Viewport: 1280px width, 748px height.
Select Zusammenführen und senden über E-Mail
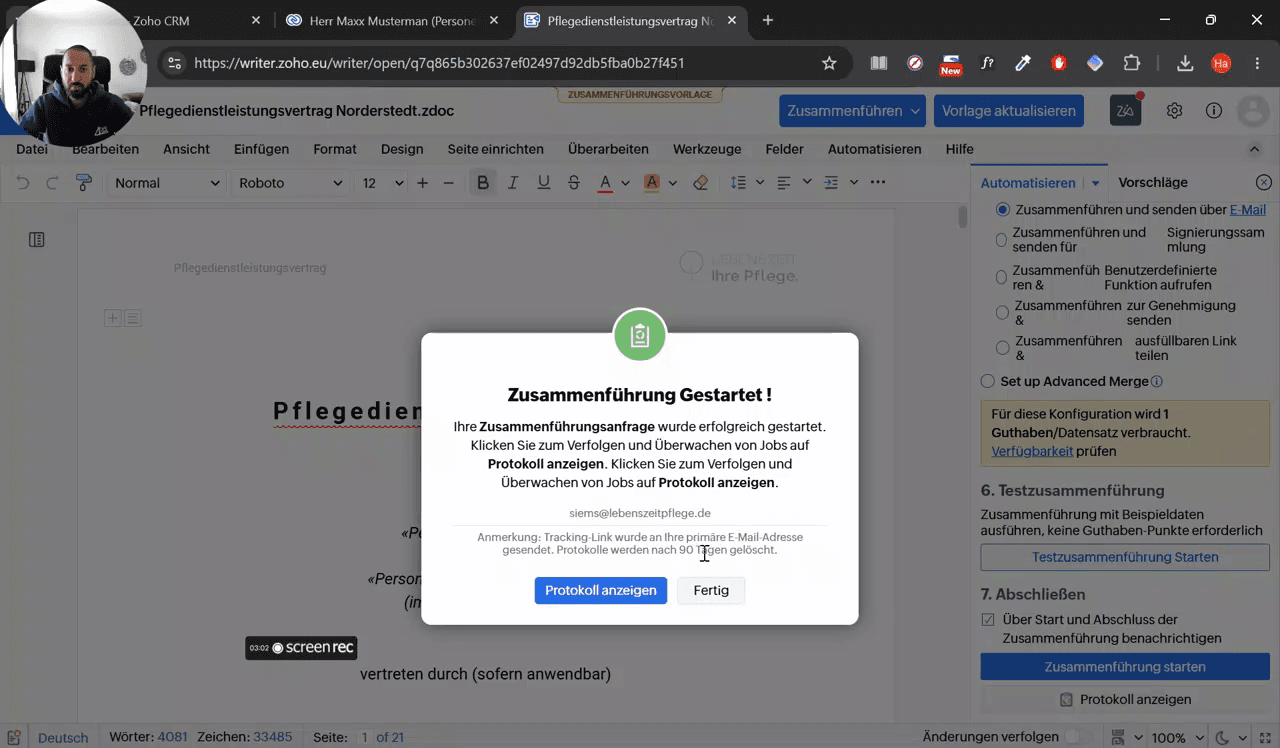pyautogui.click(x=1003, y=210)
